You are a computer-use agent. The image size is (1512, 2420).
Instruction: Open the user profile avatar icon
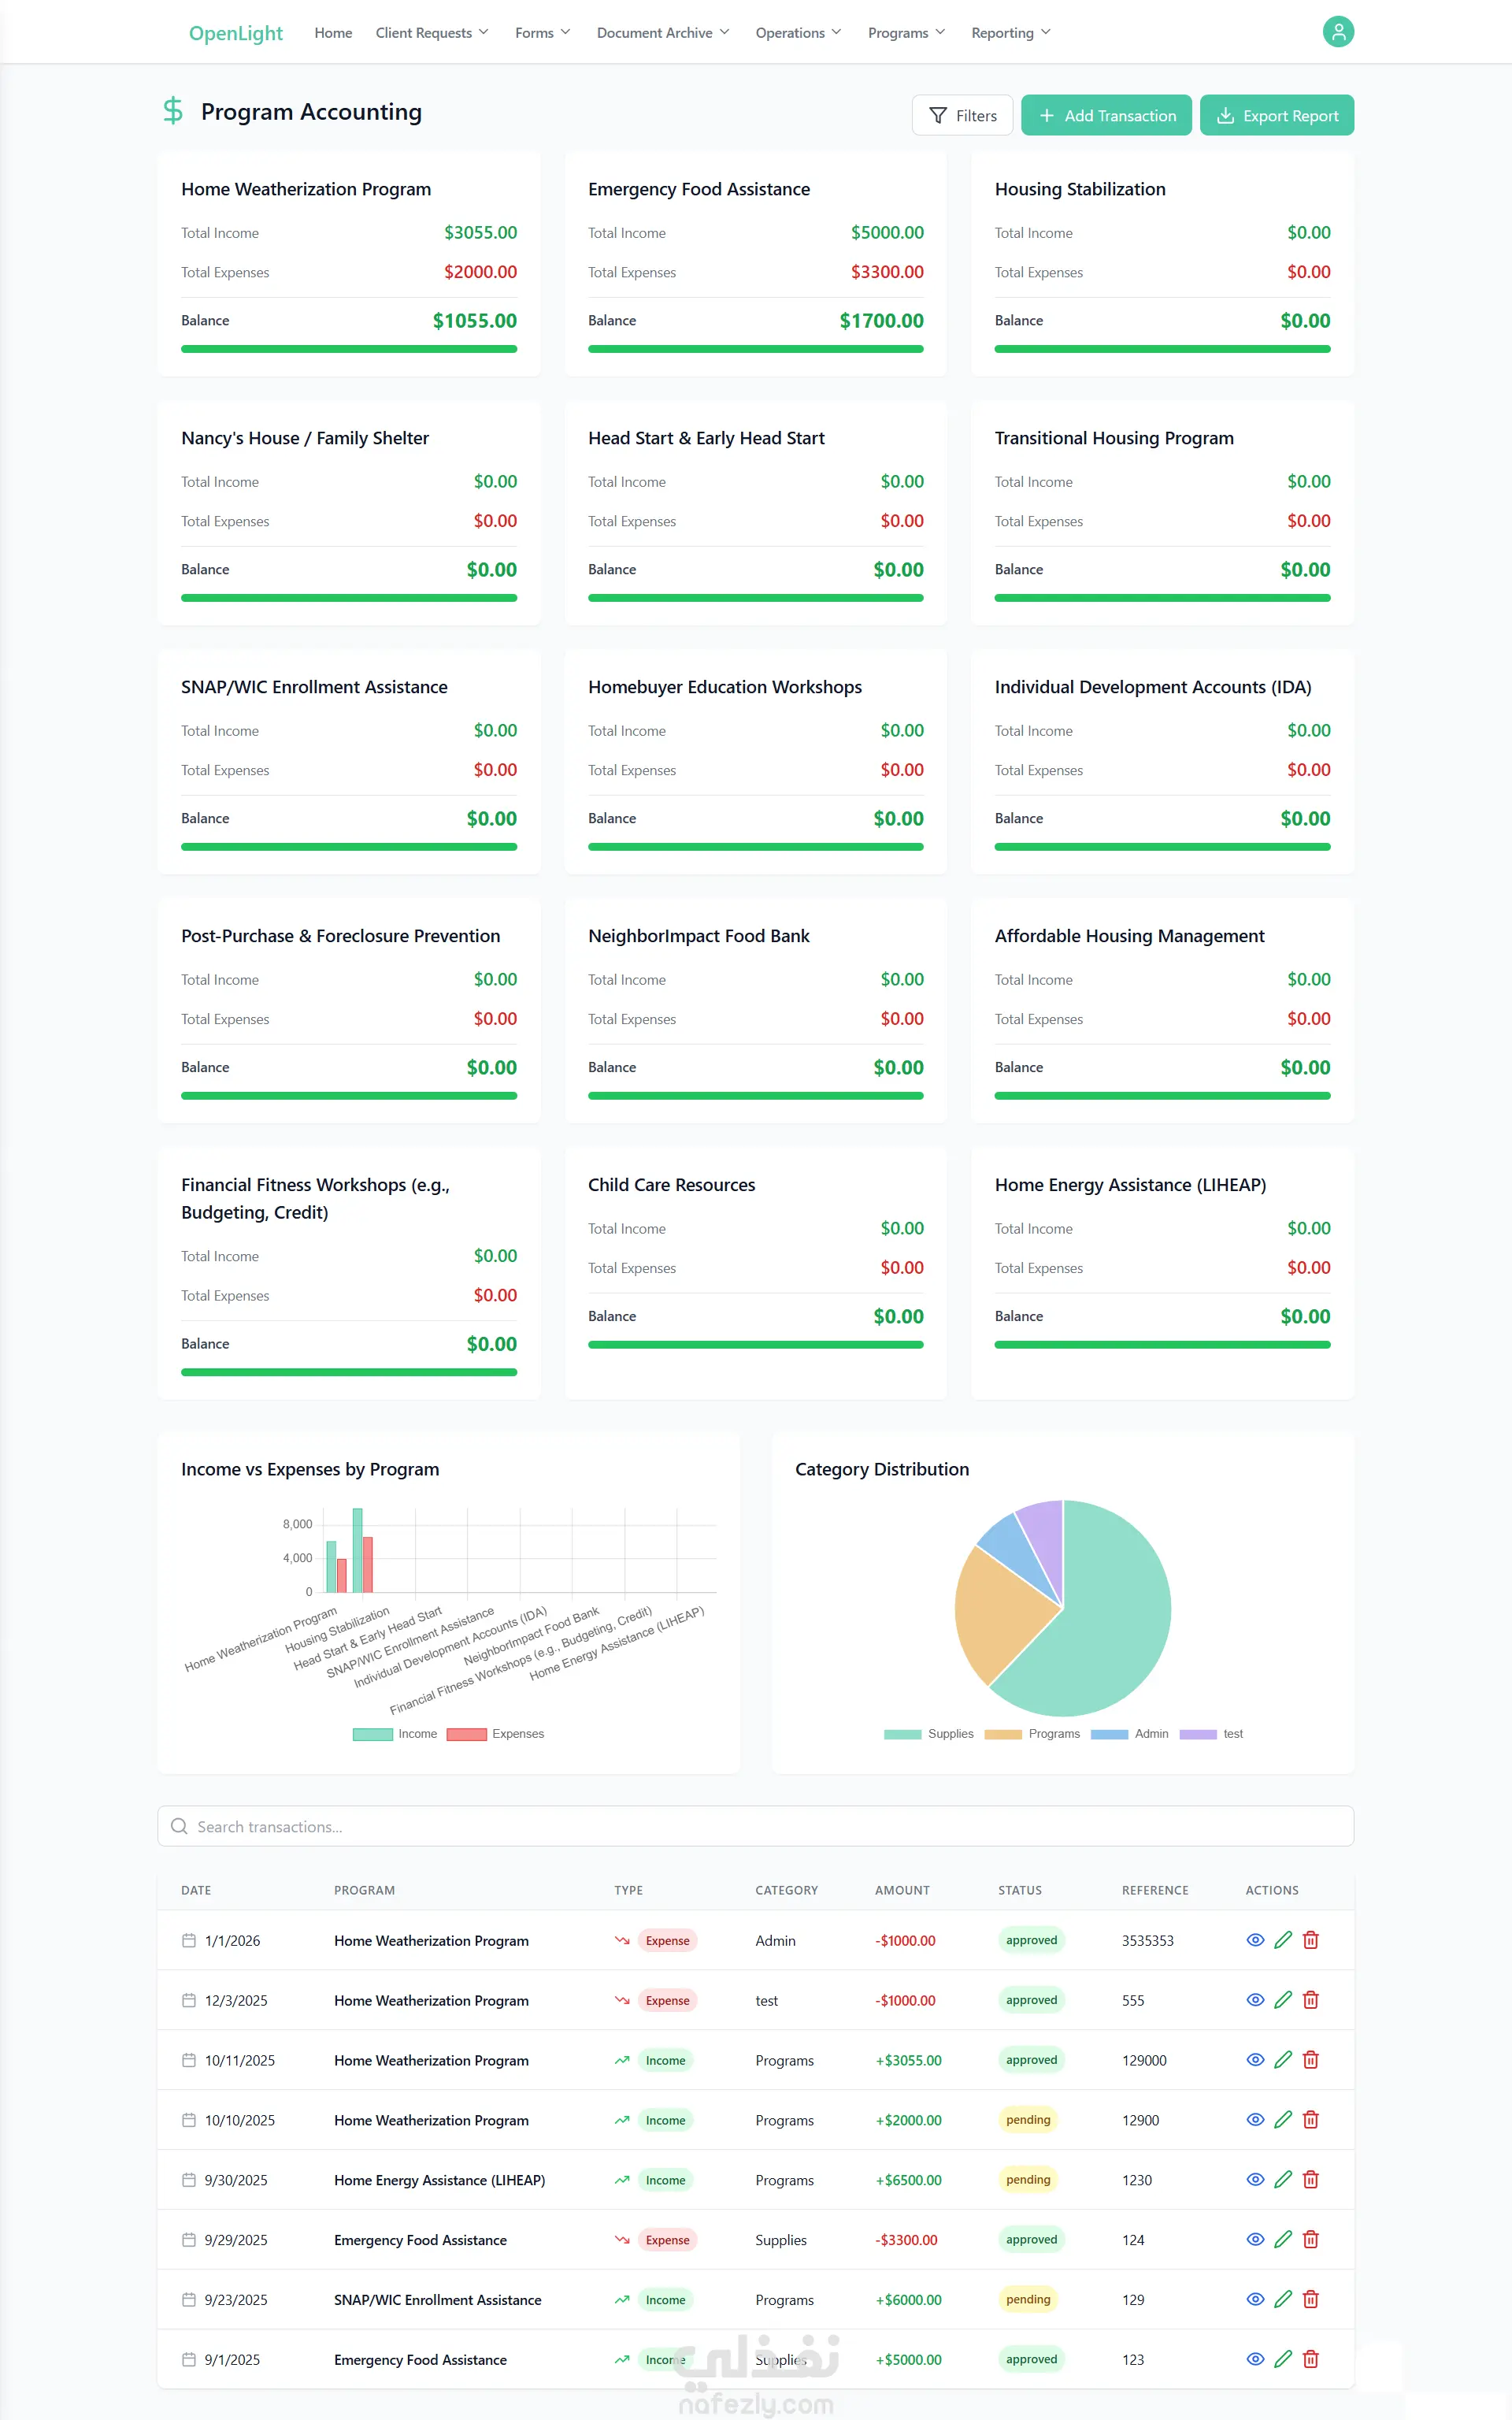click(x=1338, y=32)
